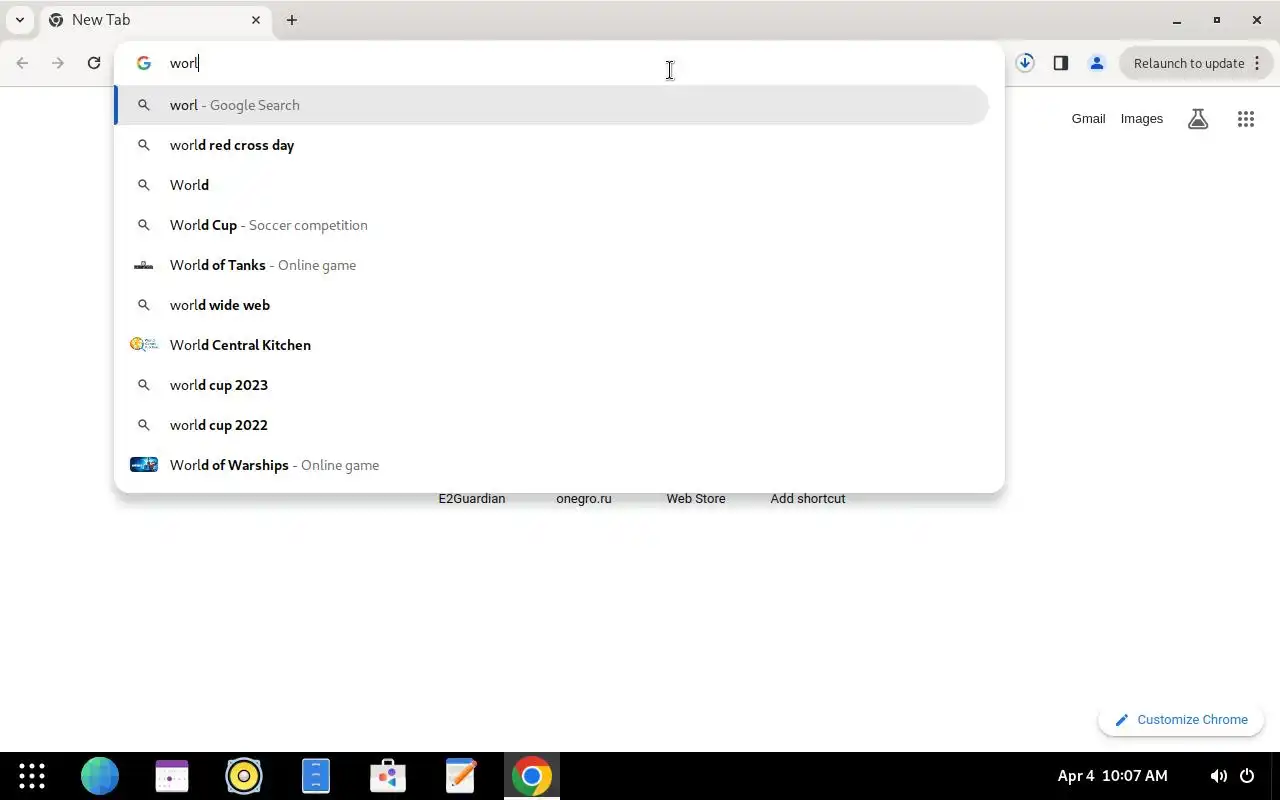Toggle the side panel icon
This screenshot has height=800, width=1280.
[x=1061, y=63]
